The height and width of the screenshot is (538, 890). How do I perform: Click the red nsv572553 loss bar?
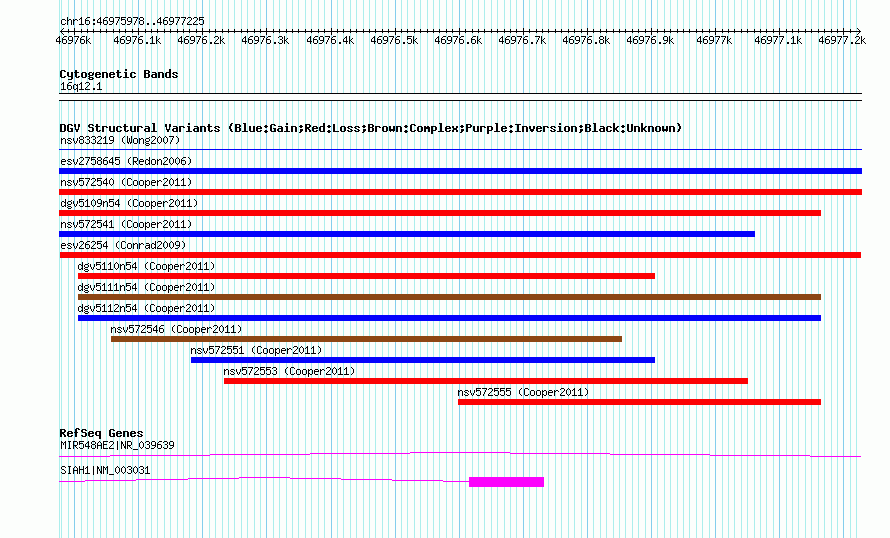(486, 381)
